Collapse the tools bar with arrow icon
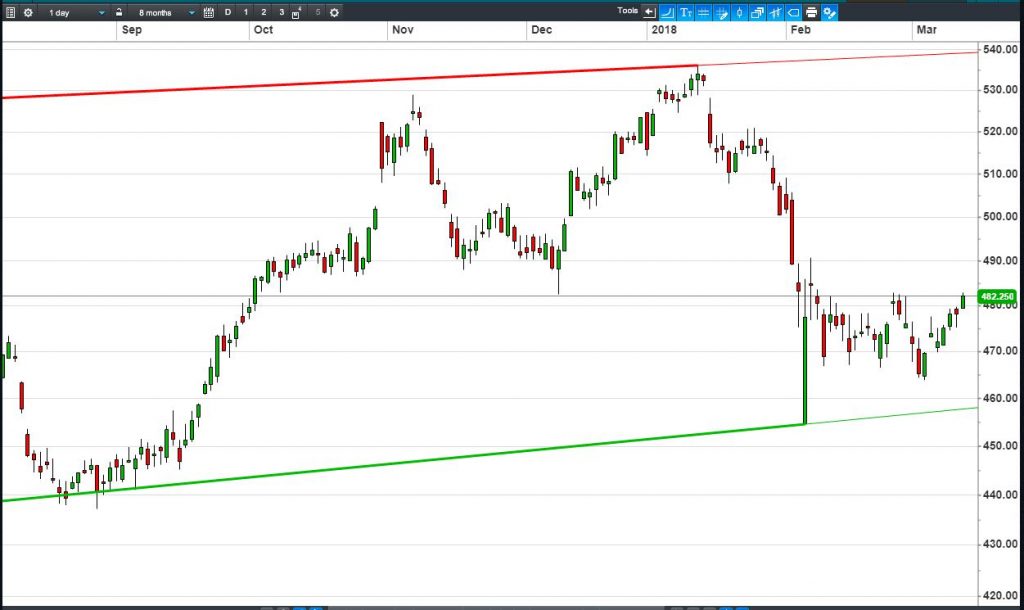This screenshot has width=1024, height=610. [649, 12]
